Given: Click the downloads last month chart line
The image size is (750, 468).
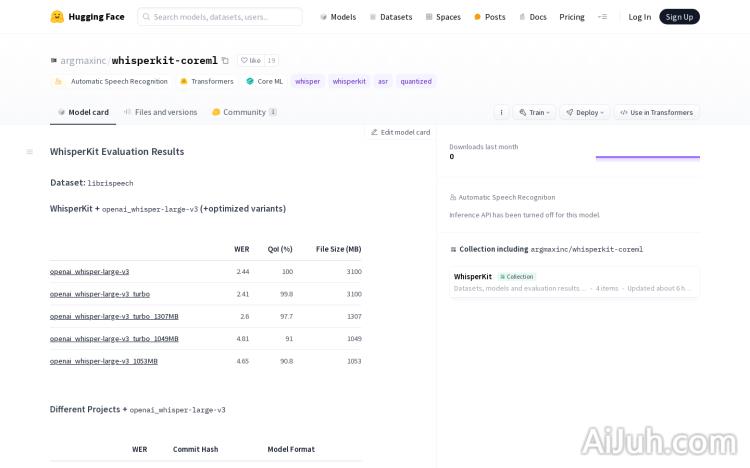Looking at the screenshot, I should tap(647, 157).
